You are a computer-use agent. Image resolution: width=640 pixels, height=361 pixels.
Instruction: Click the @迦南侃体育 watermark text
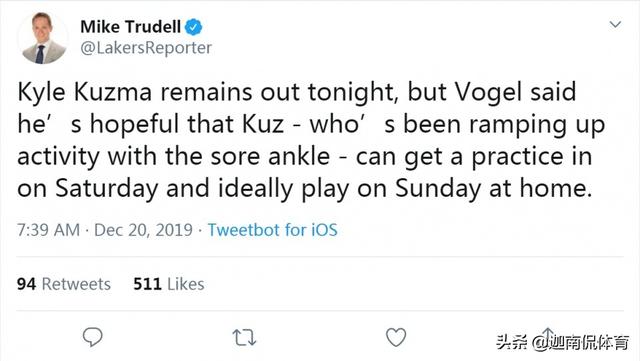581,342
